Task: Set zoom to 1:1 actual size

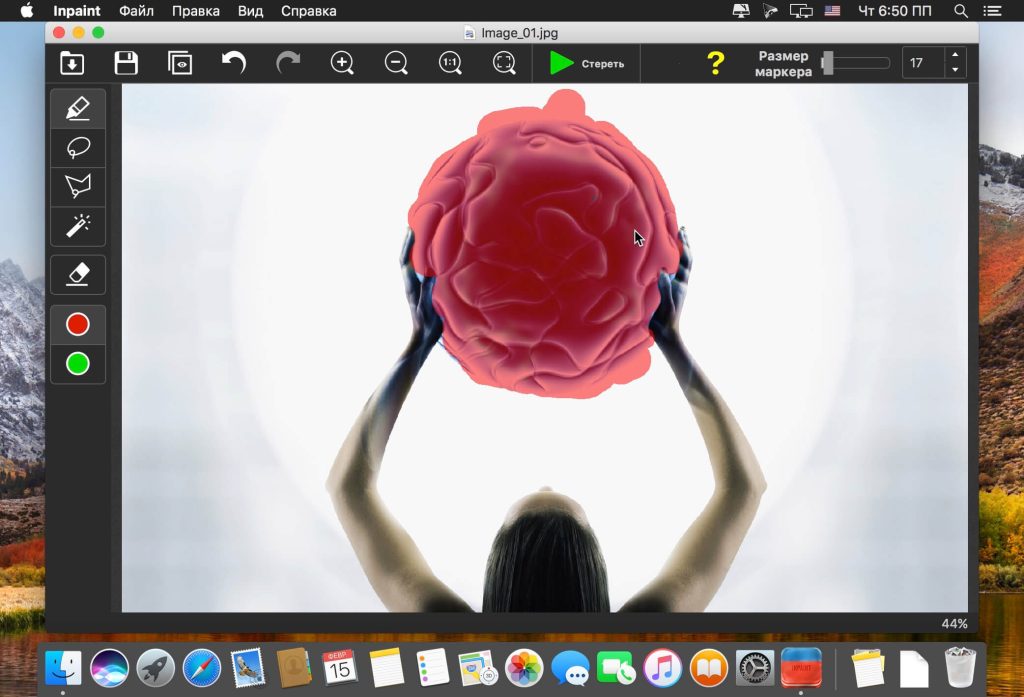Action: click(450, 64)
